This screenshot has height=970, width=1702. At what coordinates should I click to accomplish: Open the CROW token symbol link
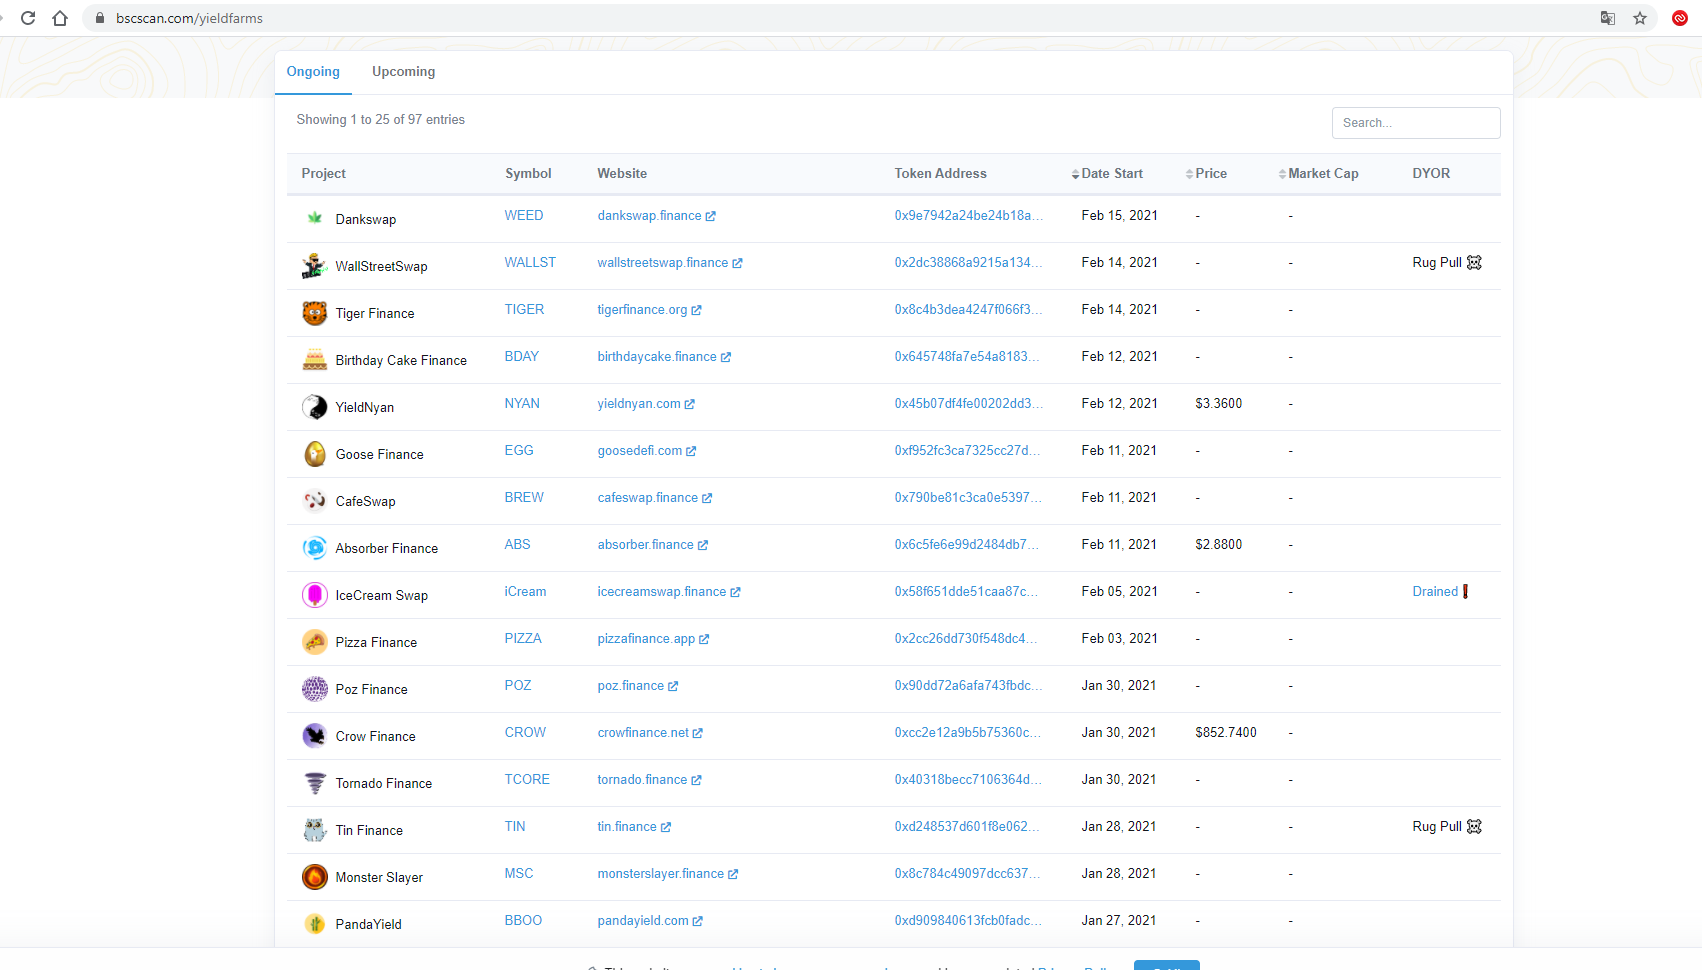pos(525,732)
